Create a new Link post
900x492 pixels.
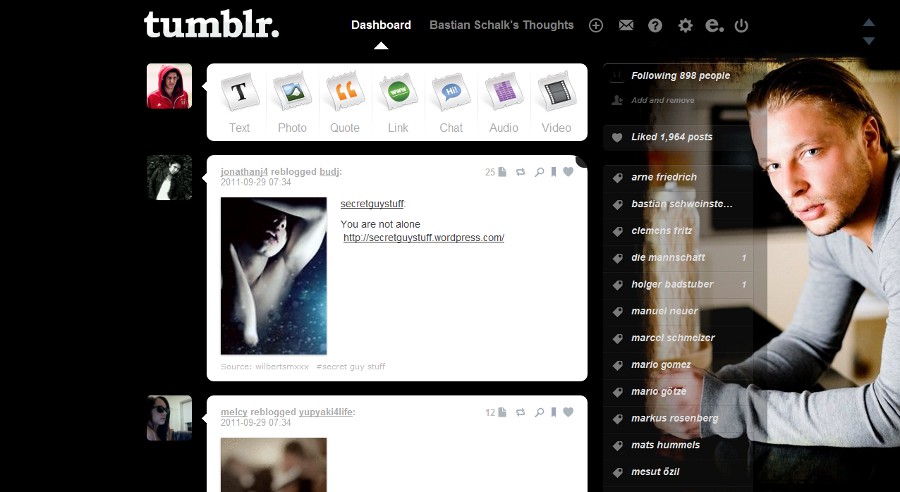398,102
